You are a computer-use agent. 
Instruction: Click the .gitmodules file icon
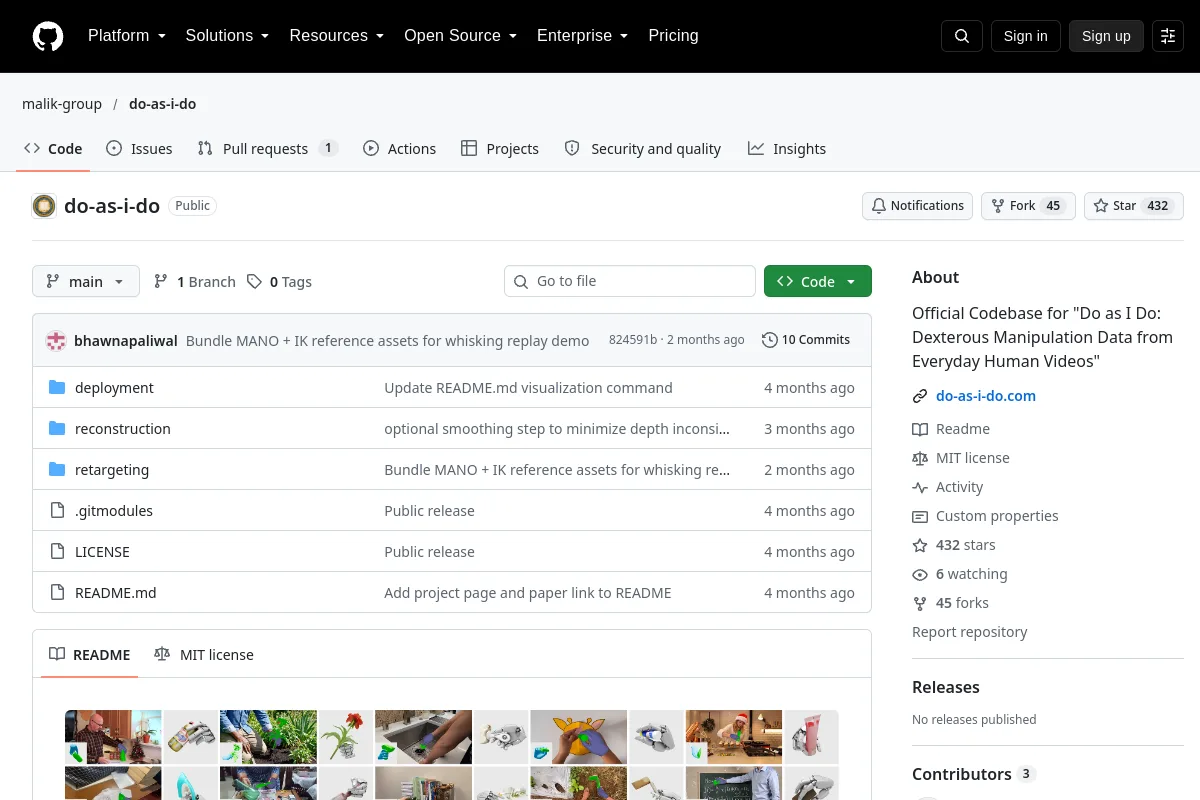pyautogui.click(x=57, y=511)
